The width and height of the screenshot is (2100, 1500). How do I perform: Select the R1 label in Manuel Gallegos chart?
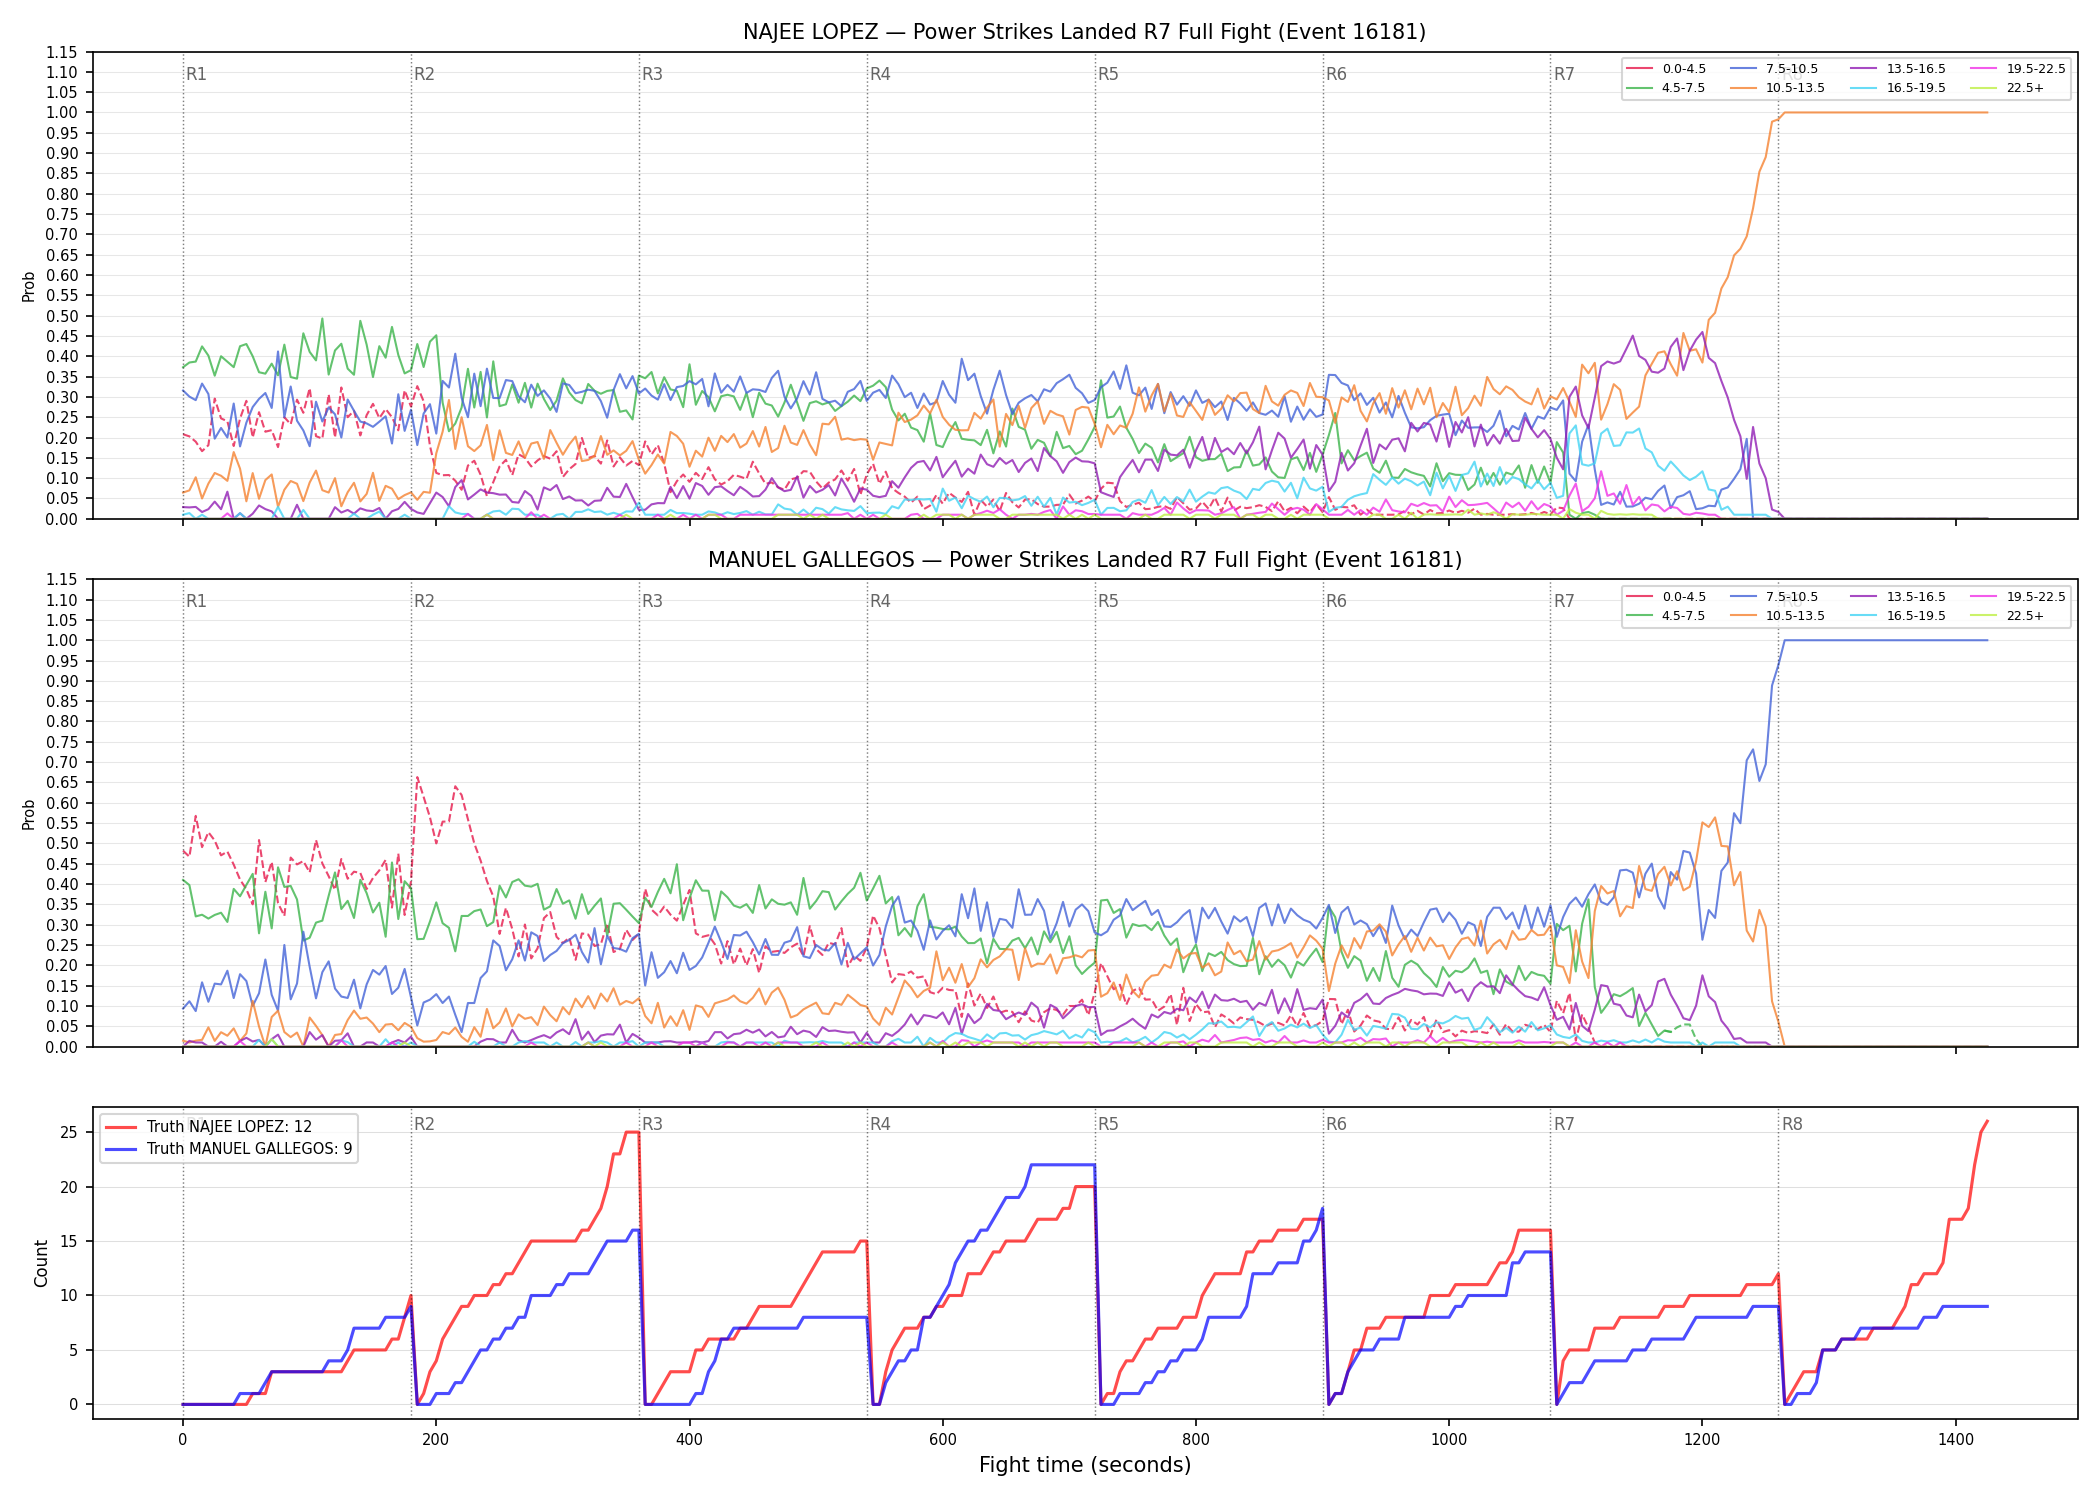coord(196,601)
